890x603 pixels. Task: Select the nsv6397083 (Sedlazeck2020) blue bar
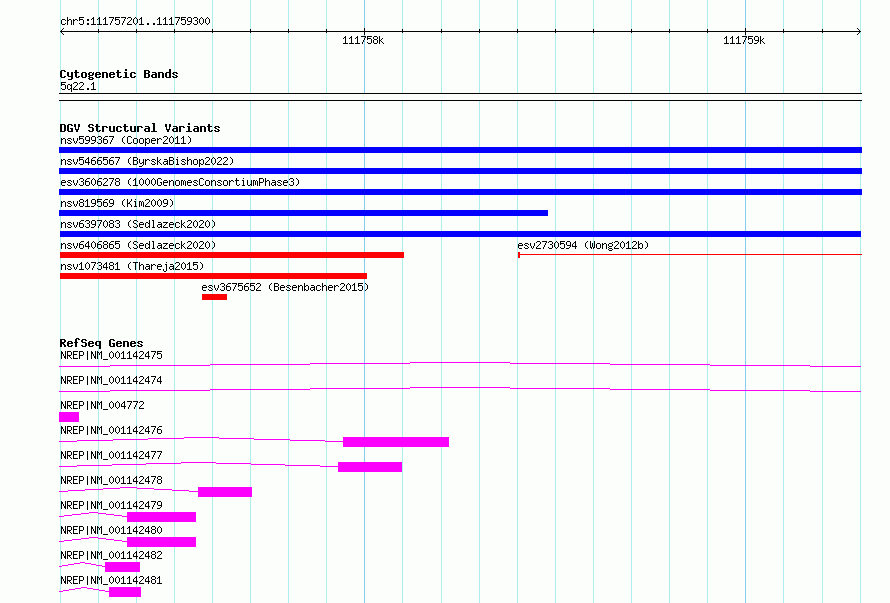[x=460, y=234]
